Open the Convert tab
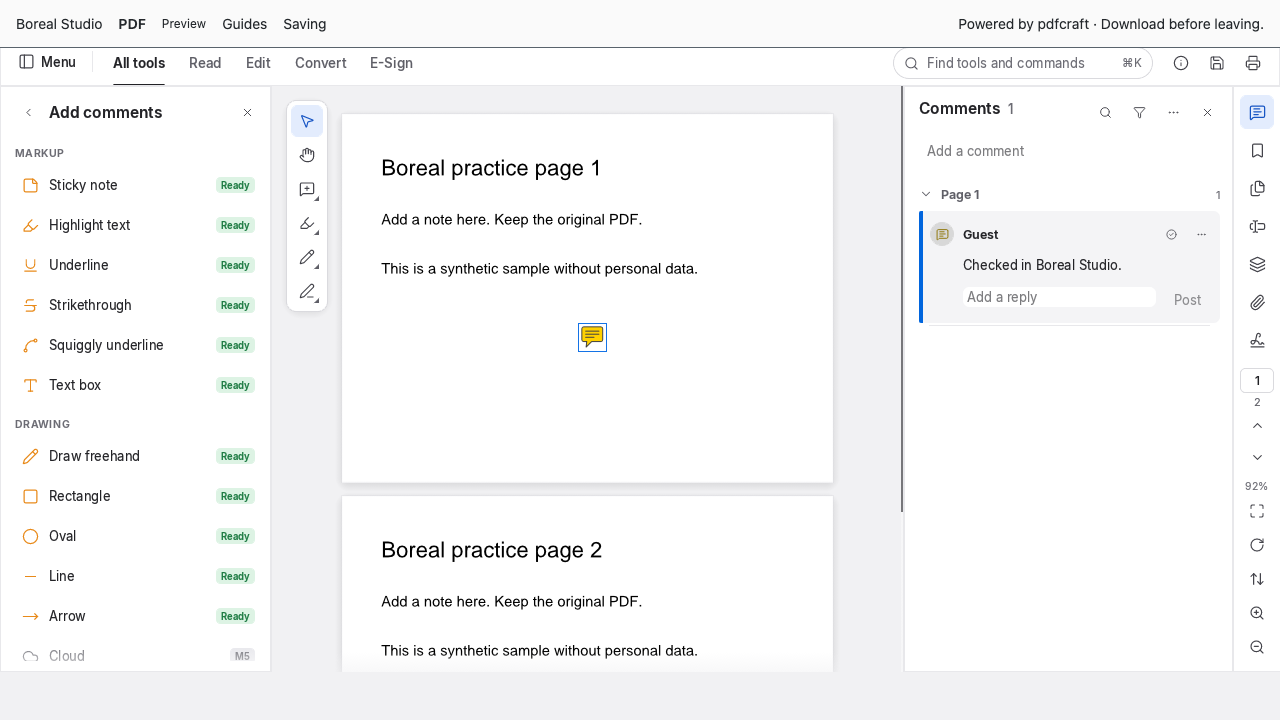 coord(321,63)
